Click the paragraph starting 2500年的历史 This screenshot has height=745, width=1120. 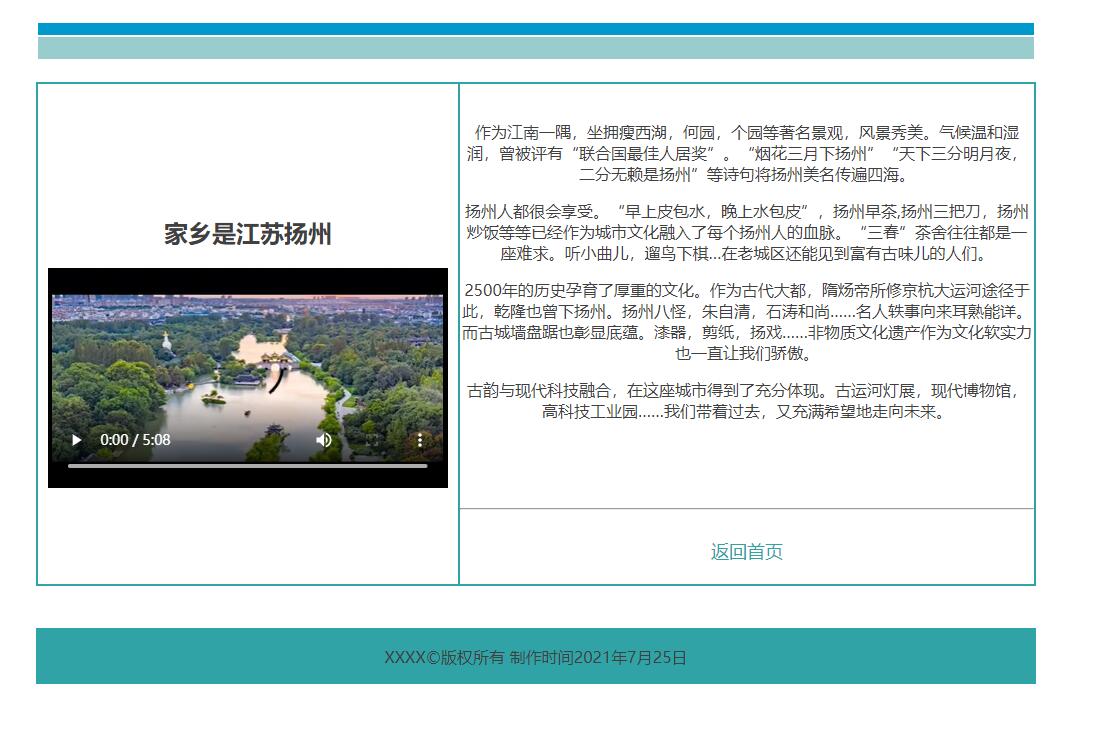click(746, 321)
